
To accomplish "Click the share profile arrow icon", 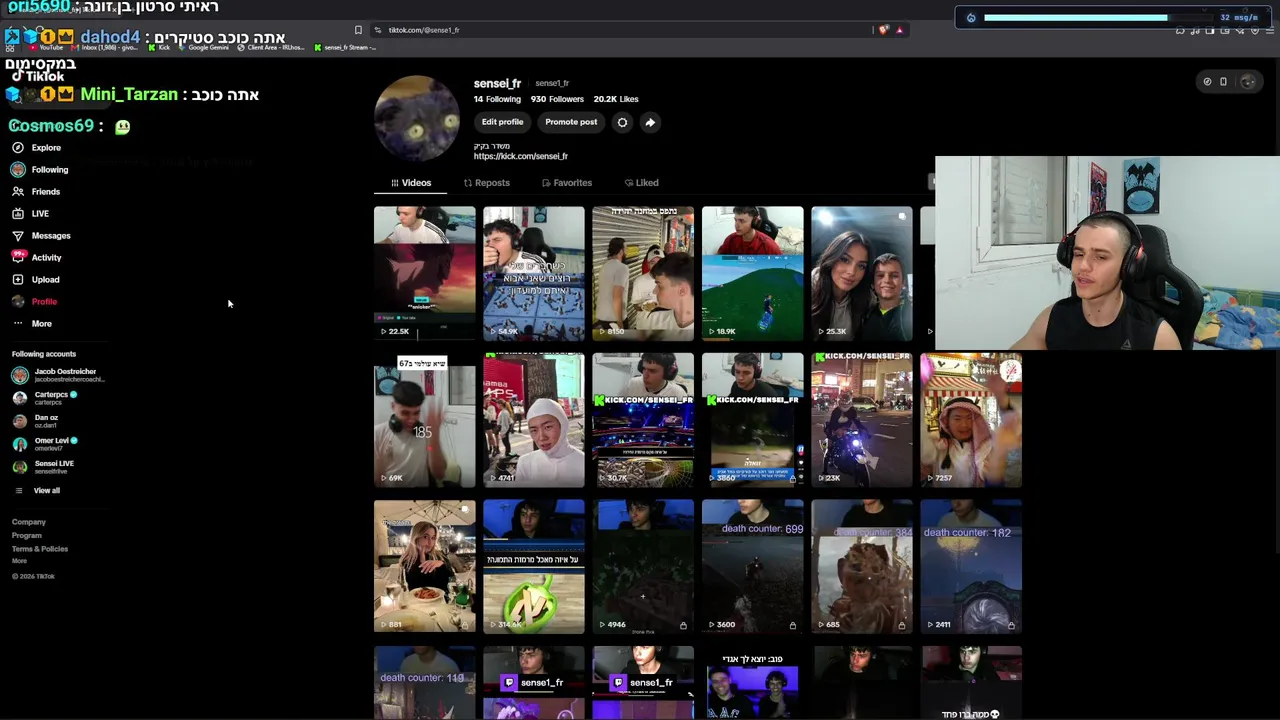I will pos(650,122).
